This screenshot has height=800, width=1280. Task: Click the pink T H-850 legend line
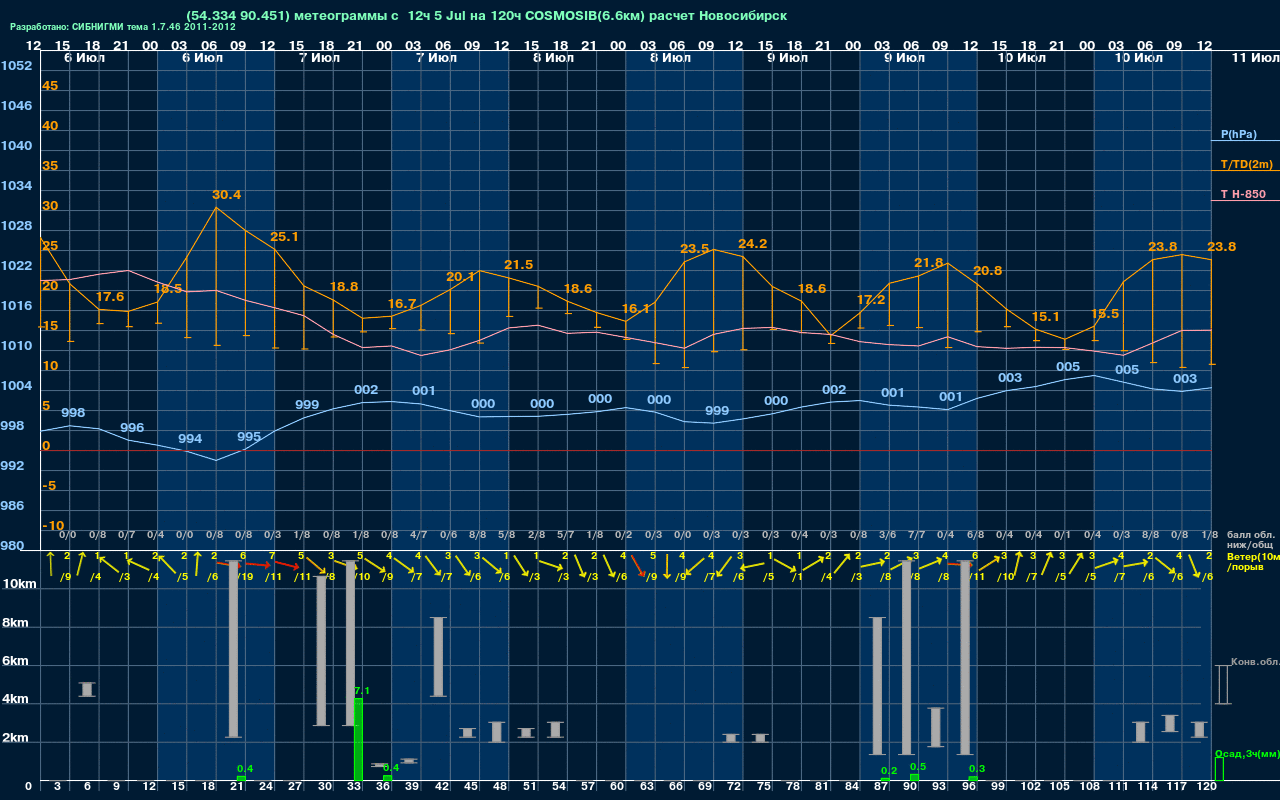1245,201
